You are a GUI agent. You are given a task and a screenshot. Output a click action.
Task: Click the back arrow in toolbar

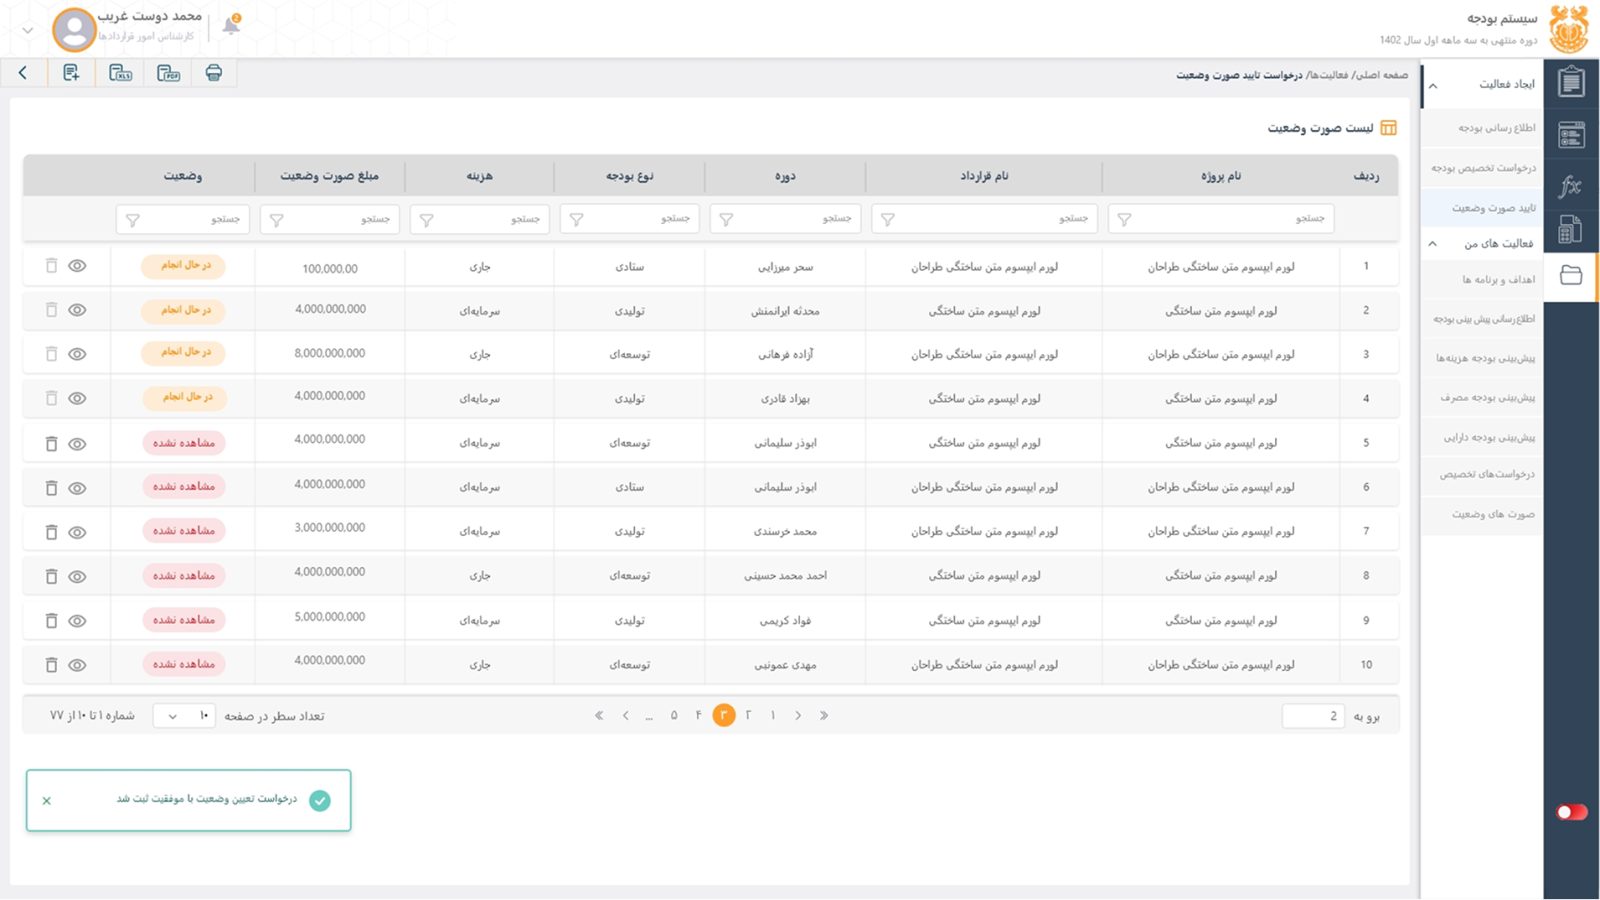tap(22, 72)
